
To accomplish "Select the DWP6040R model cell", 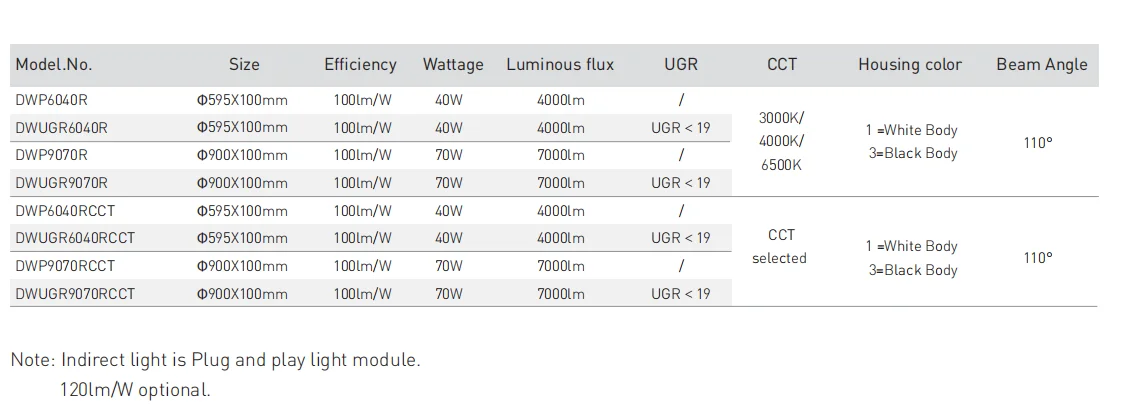I will coord(51,100).
